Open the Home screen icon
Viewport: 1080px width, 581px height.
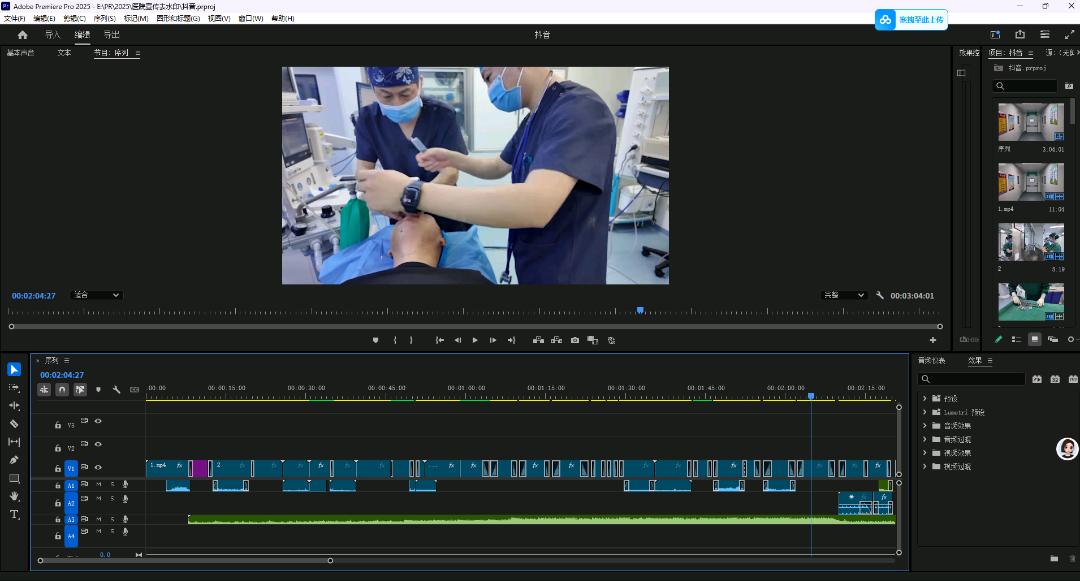[x=22, y=35]
